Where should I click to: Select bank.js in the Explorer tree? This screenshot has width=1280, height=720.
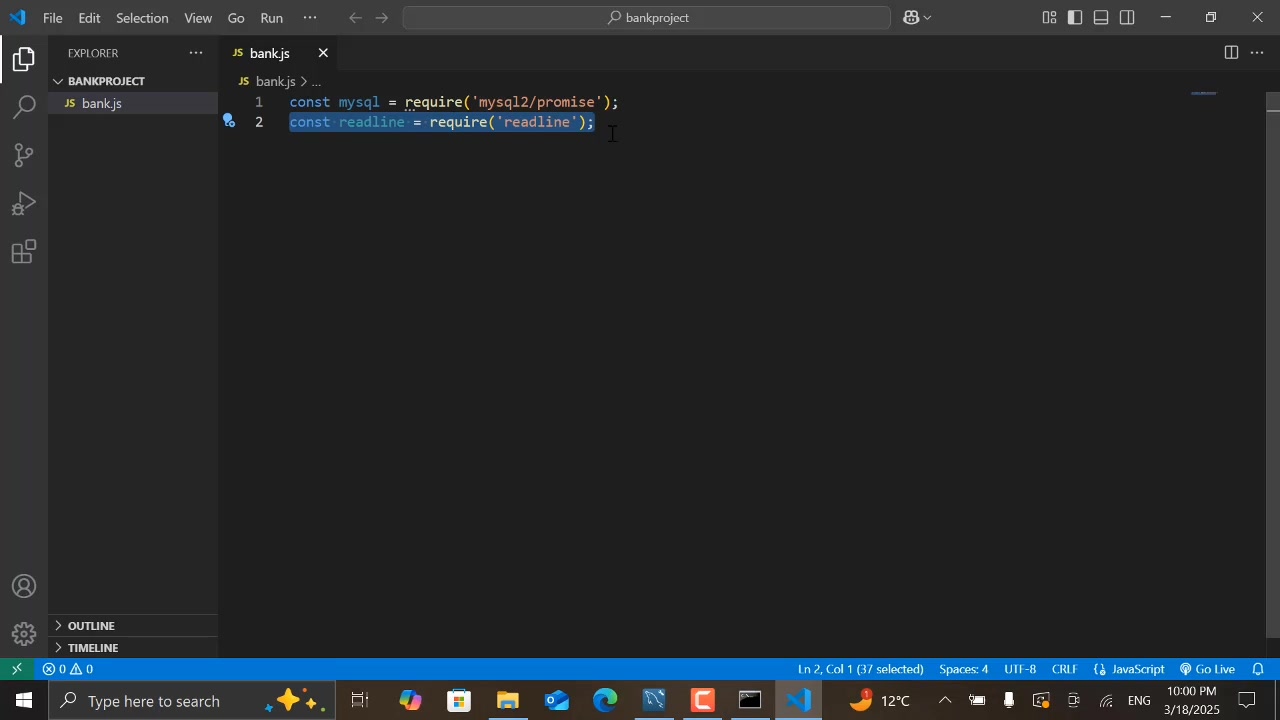tap(133, 103)
